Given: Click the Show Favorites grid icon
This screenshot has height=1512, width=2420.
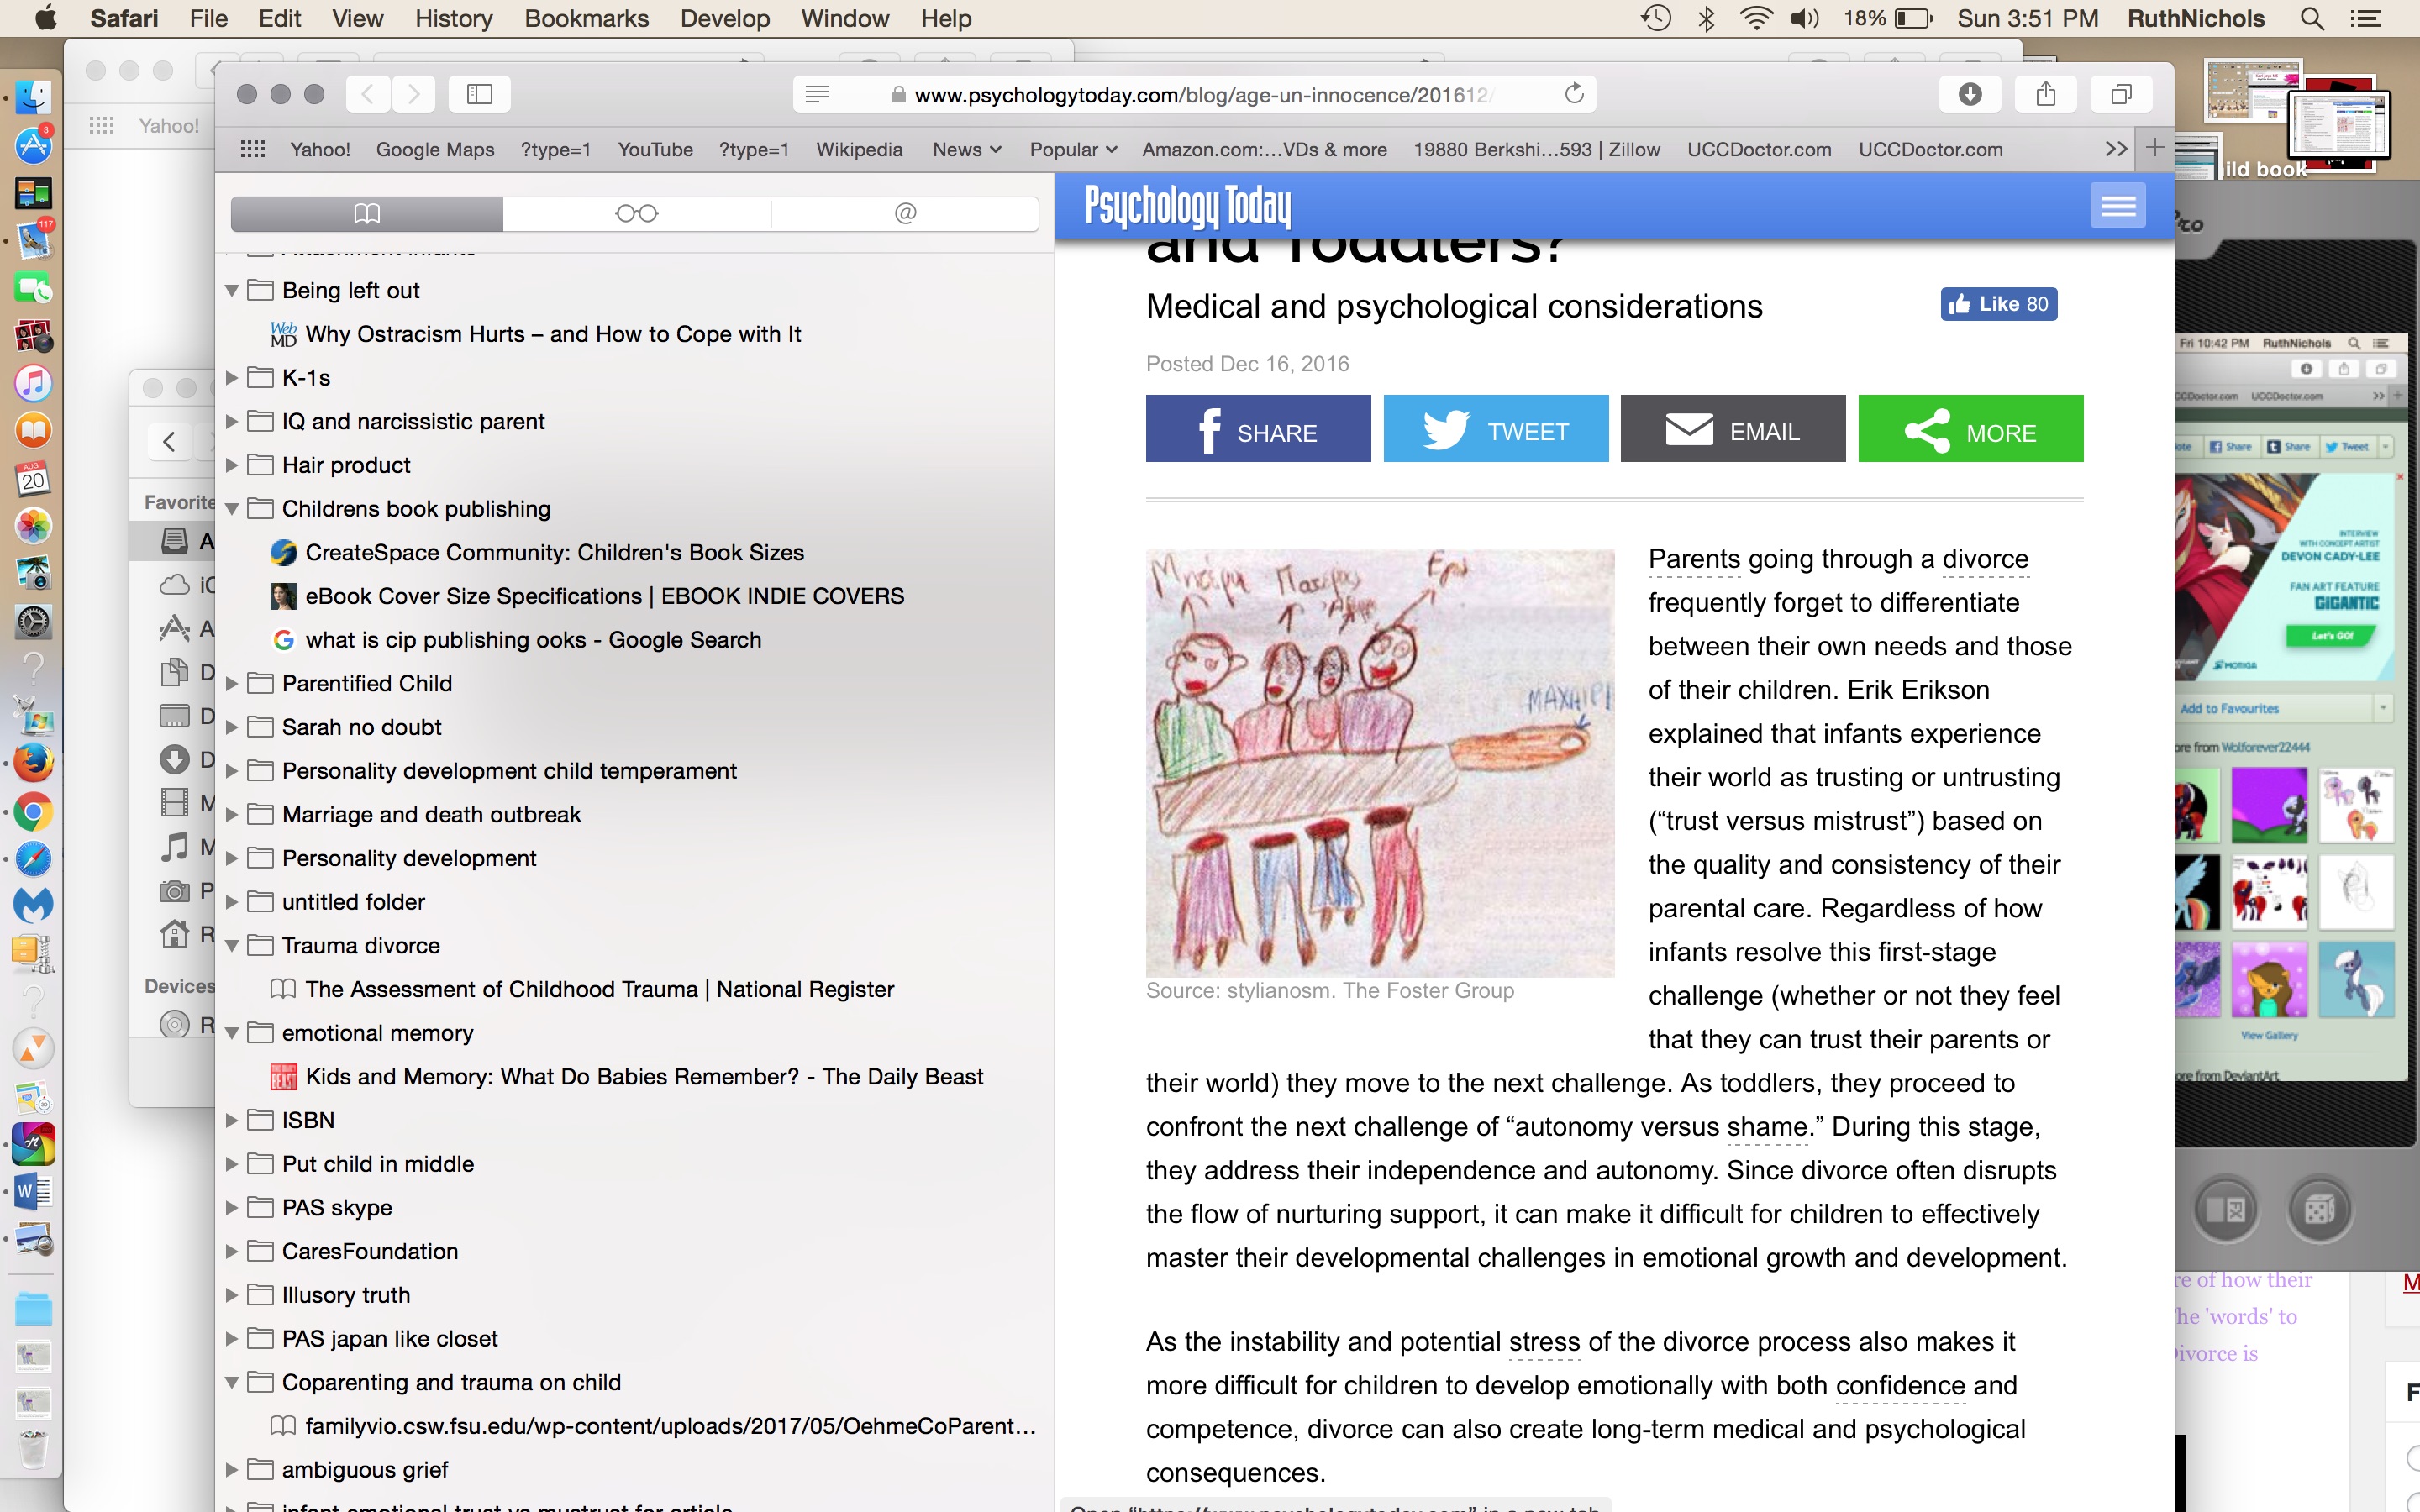Looking at the screenshot, I should point(253,150).
